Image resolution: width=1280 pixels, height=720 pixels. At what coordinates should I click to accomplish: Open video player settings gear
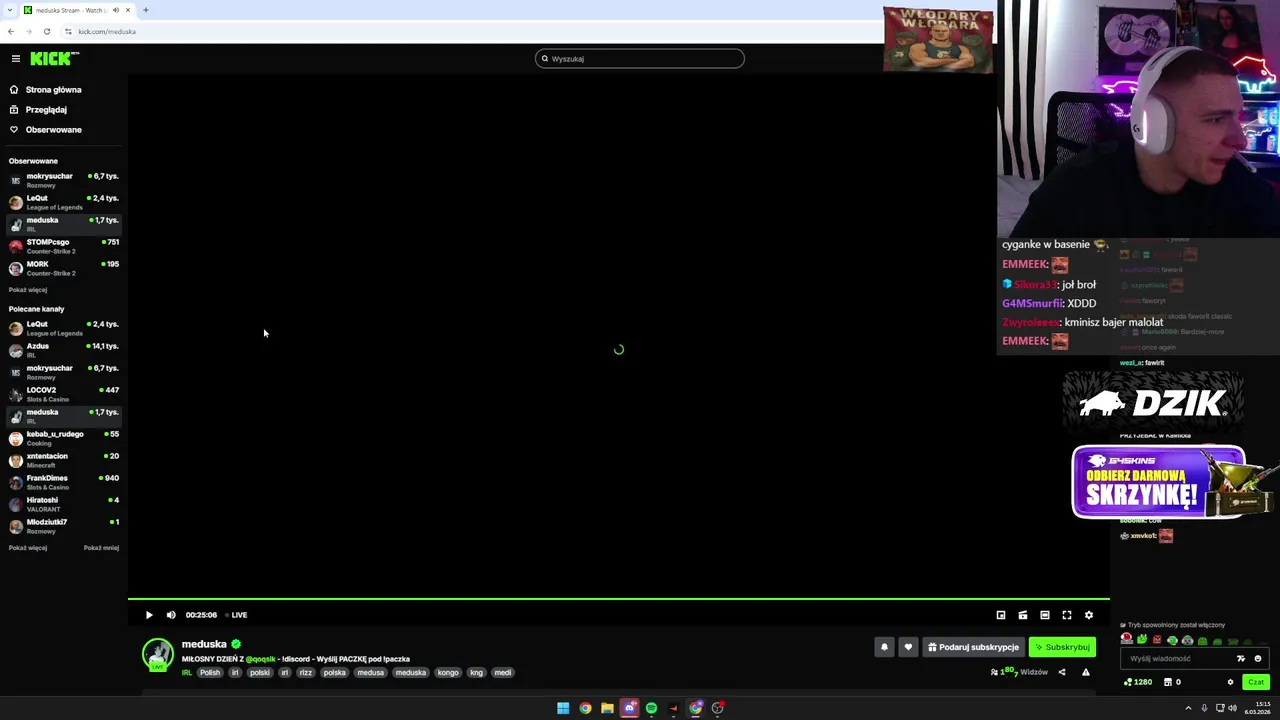point(1089,615)
